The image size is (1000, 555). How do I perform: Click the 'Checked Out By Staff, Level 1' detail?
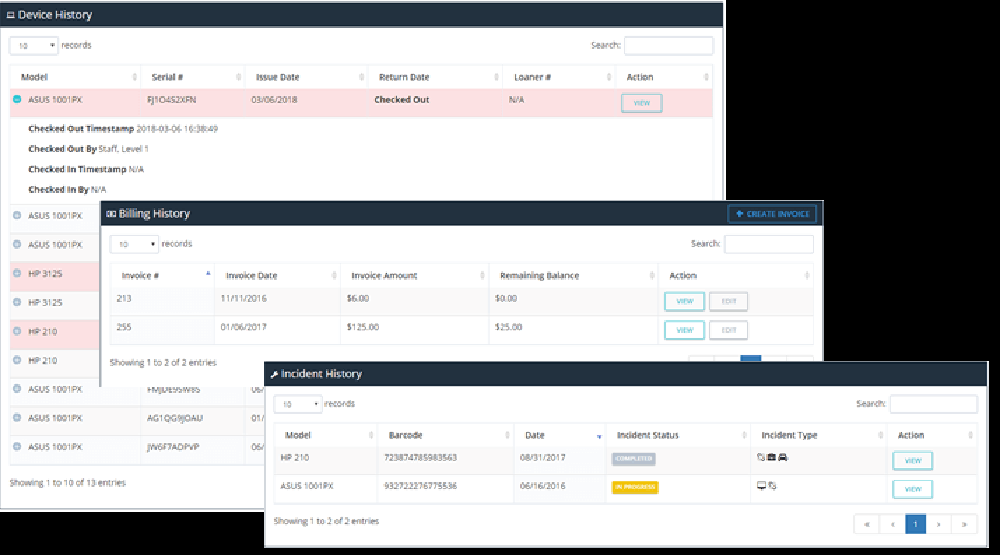[x=88, y=149]
